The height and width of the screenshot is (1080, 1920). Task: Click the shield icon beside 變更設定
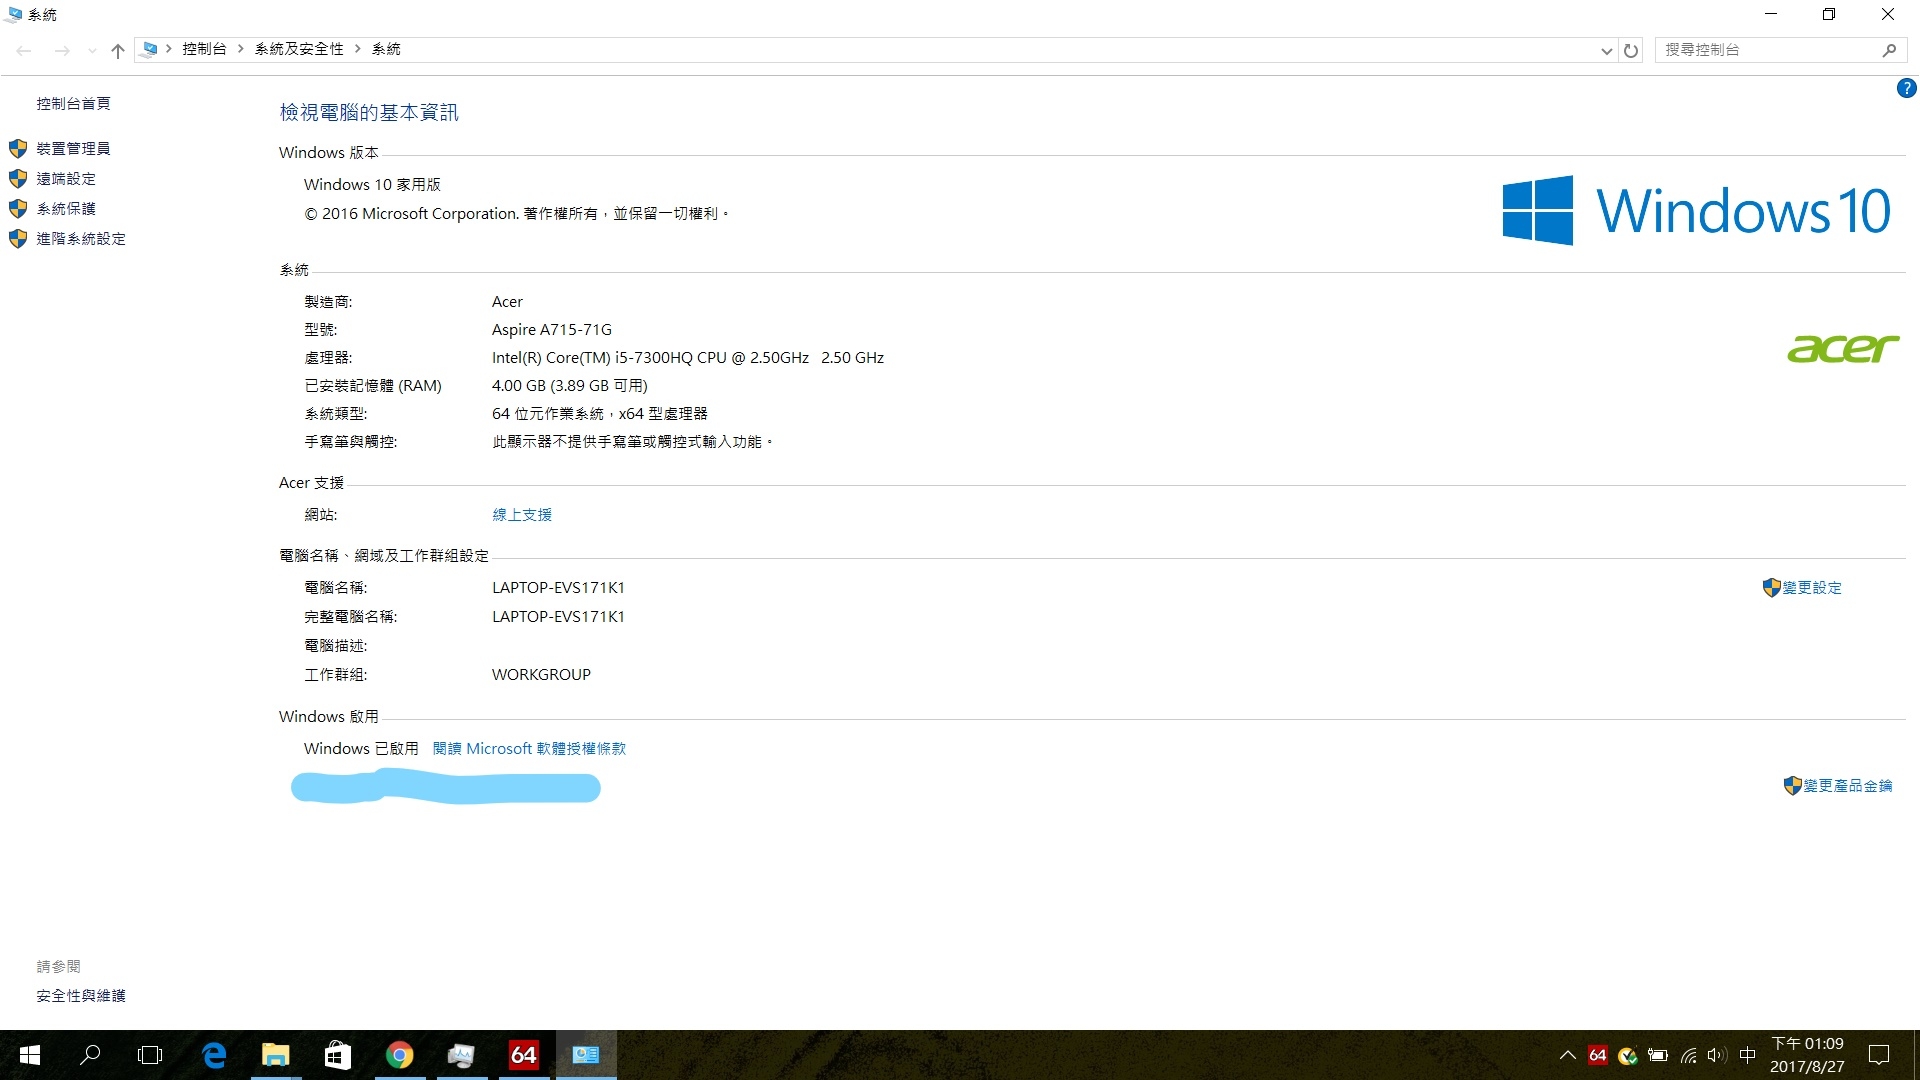(1771, 588)
